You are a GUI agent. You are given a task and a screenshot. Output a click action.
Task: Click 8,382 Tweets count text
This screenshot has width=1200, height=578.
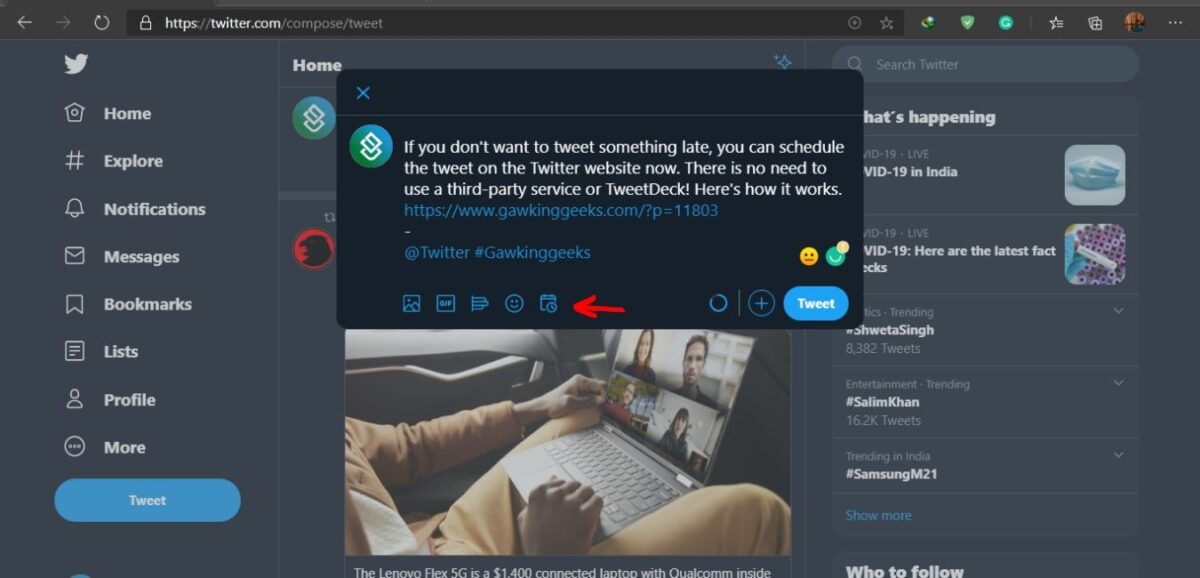click(x=883, y=348)
